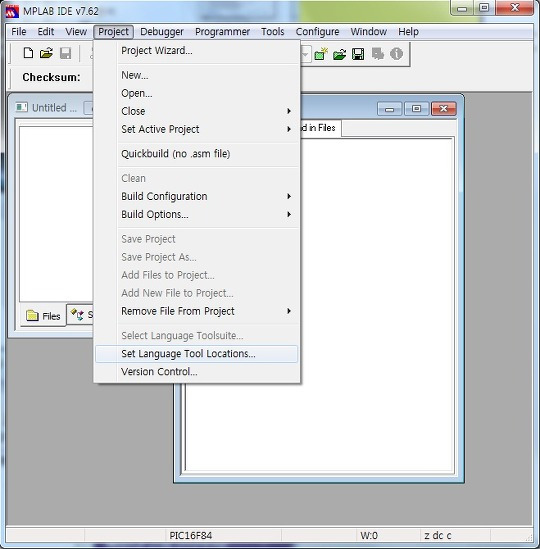Screen dimensions: 540x549
Task: Click the Open File toolbar icon
Action: pyautogui.click(x=46, y=53)
